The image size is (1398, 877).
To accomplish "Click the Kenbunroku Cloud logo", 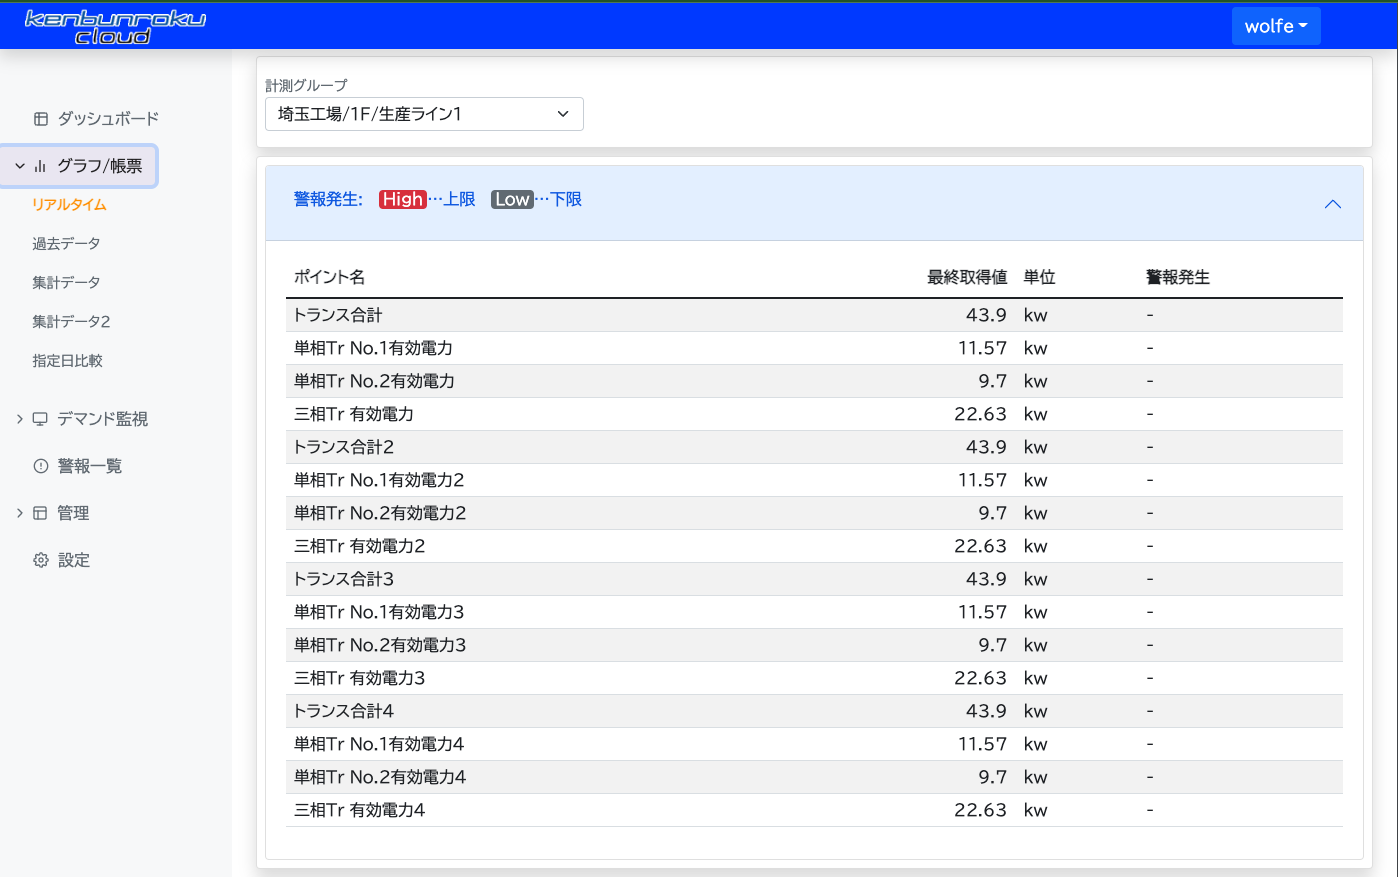I will click(x=114, y=27).
